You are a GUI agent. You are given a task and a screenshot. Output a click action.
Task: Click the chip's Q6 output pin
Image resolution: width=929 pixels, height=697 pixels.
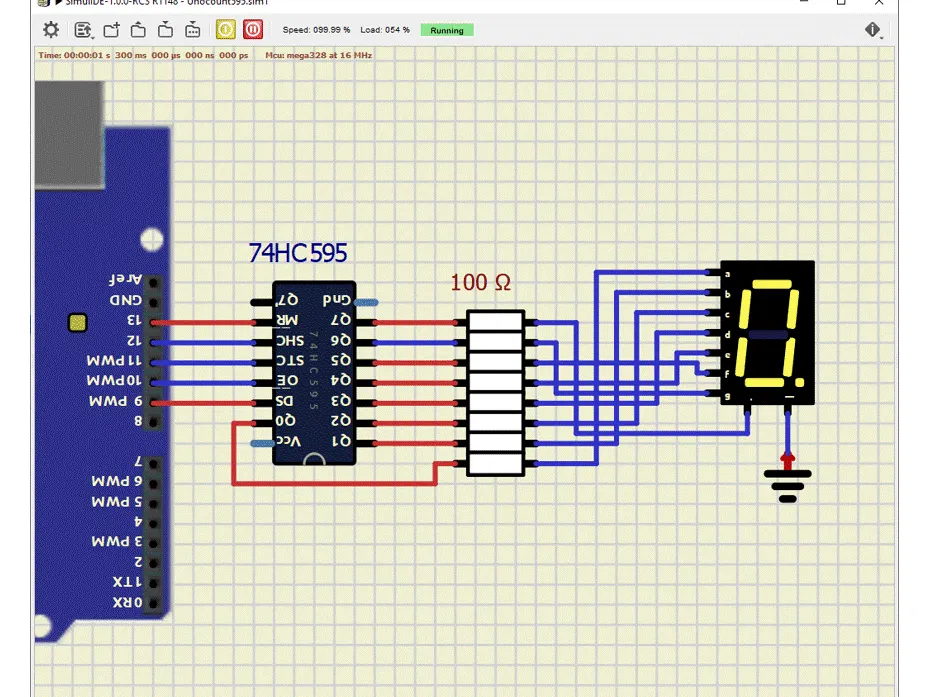(366, 343)
